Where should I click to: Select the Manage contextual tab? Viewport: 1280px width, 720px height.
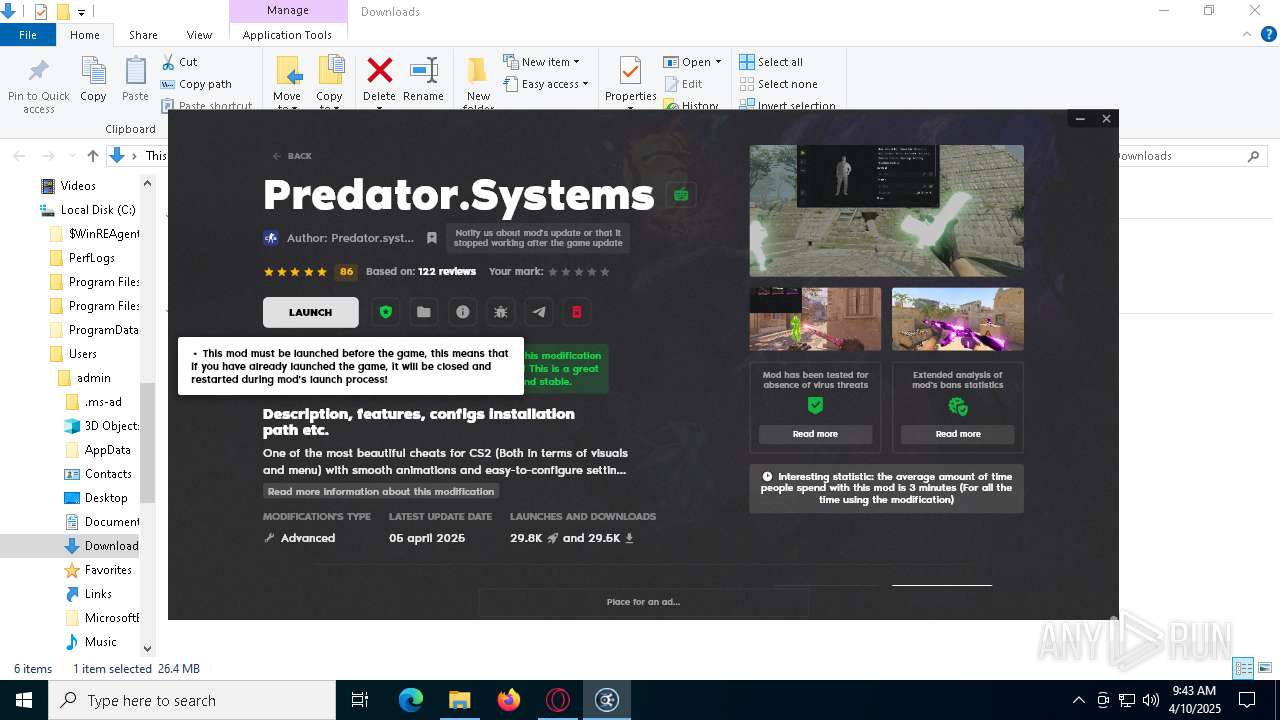click(x=288, y=11)
